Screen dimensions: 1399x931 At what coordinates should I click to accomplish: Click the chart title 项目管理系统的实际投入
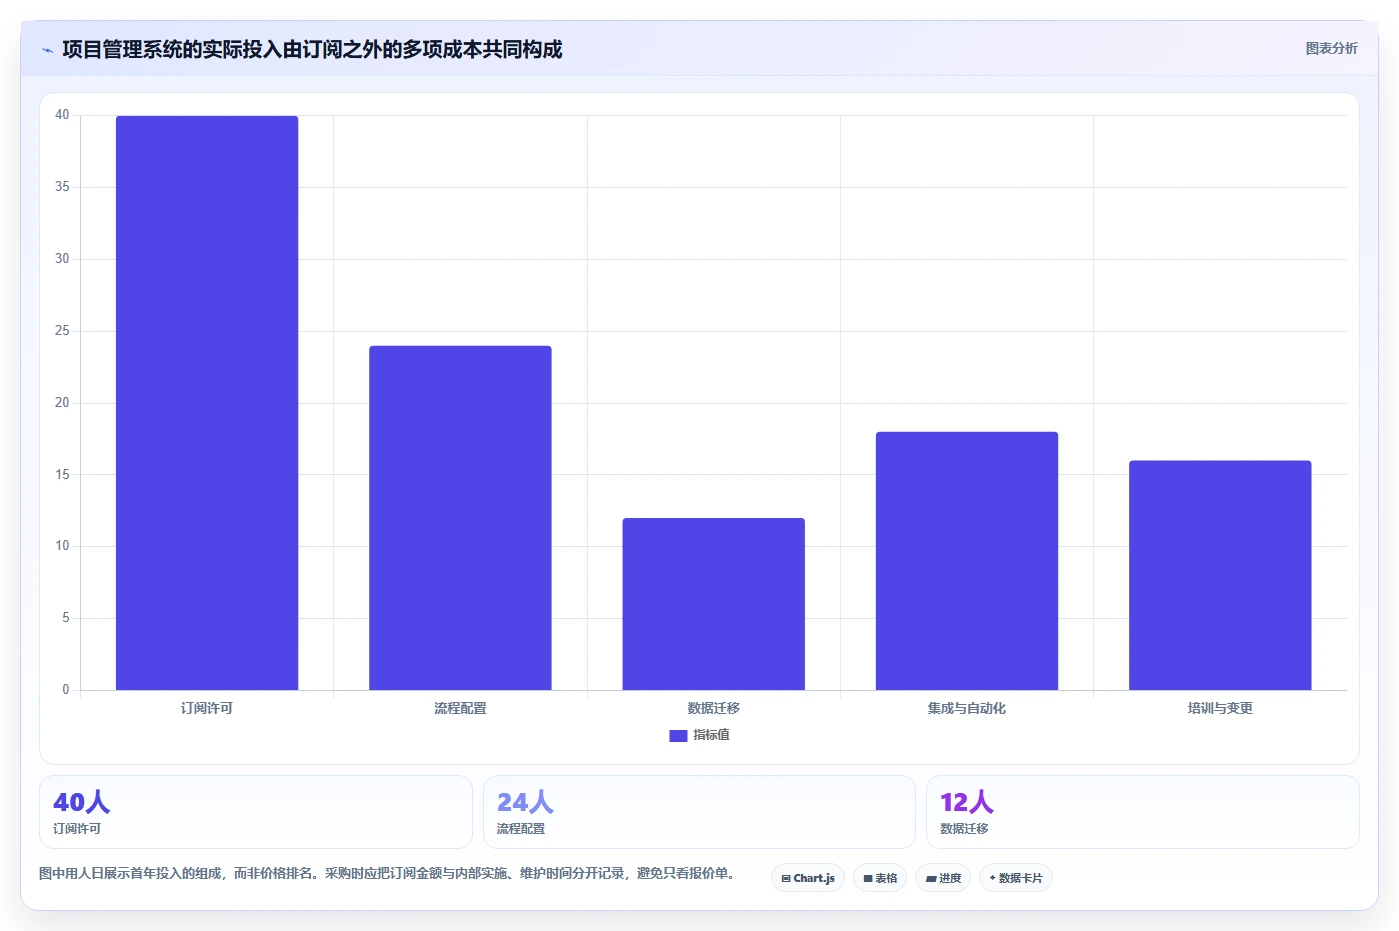(312, 49)
